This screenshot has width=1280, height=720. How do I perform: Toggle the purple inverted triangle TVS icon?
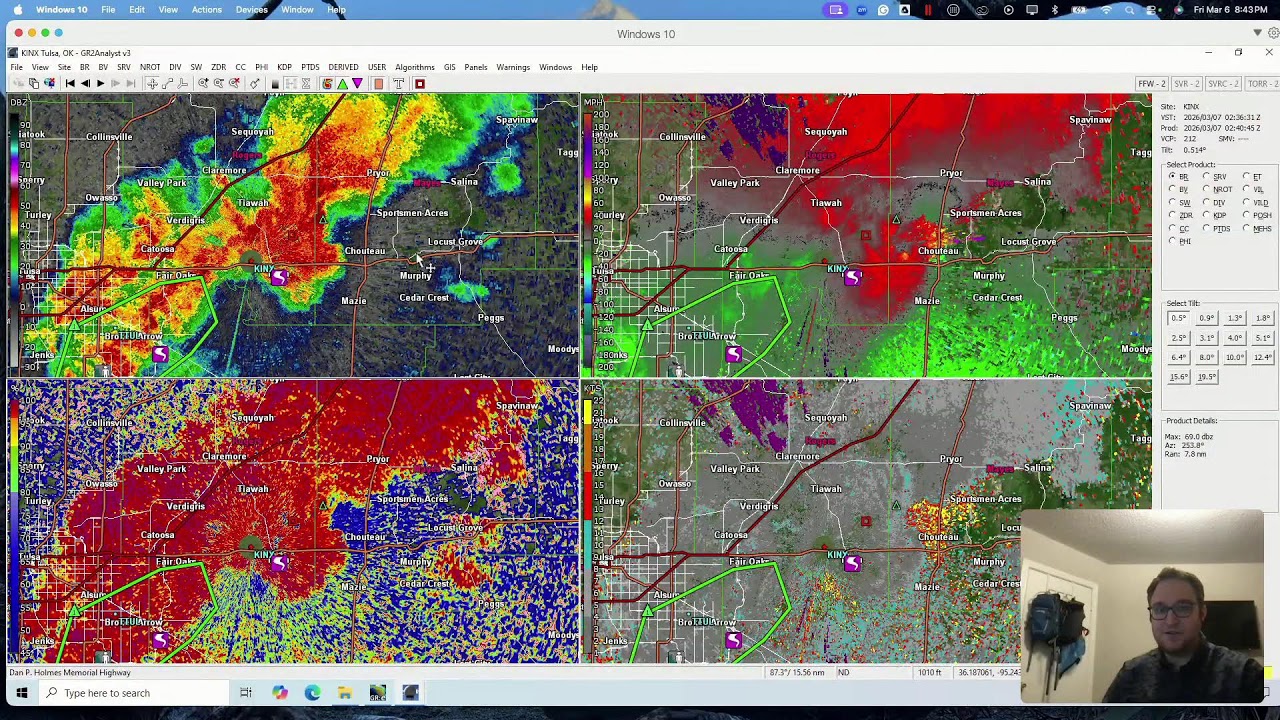coord(357,84)
